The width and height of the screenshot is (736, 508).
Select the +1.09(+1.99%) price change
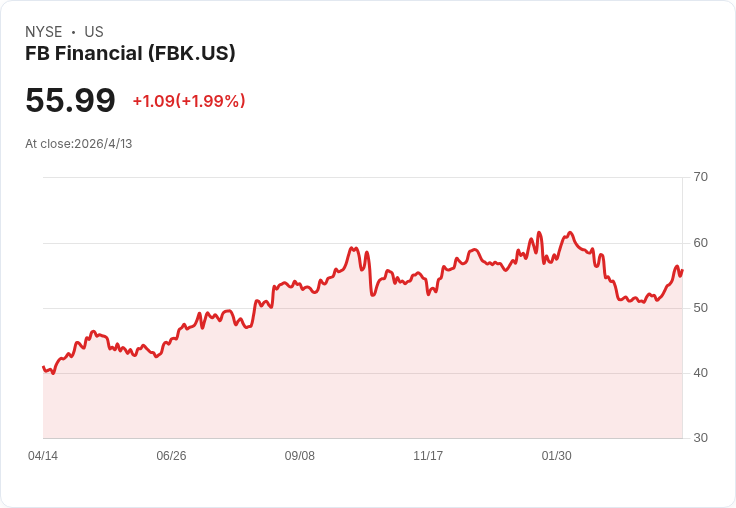coord(189,101)
